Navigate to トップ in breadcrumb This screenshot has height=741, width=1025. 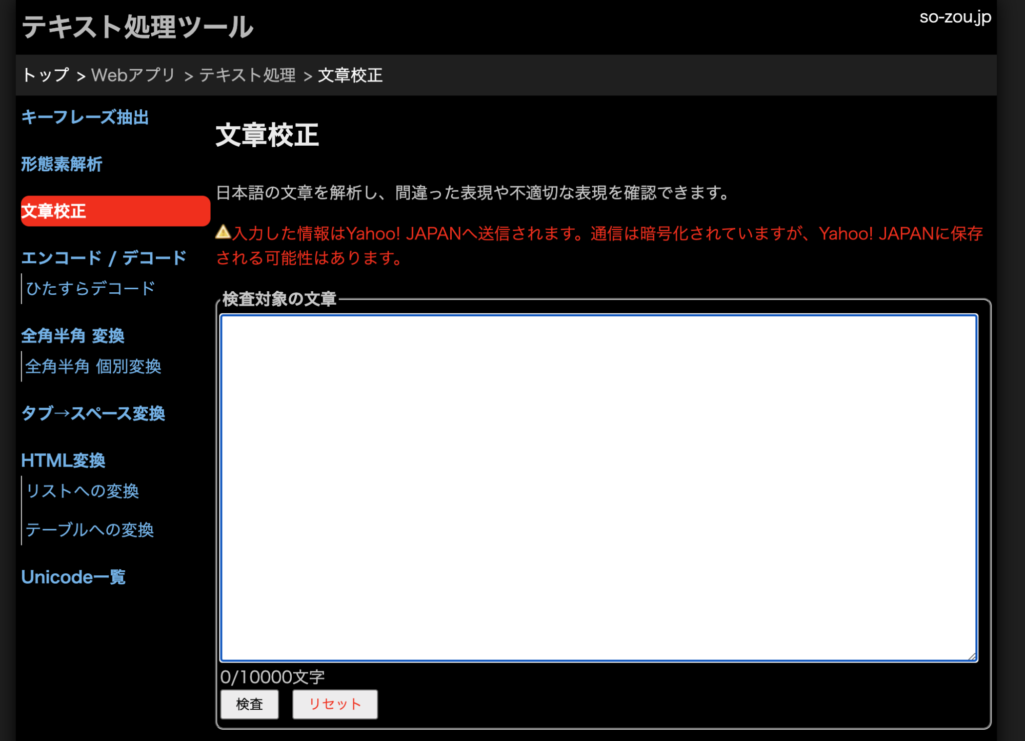[x=44, y=75]
